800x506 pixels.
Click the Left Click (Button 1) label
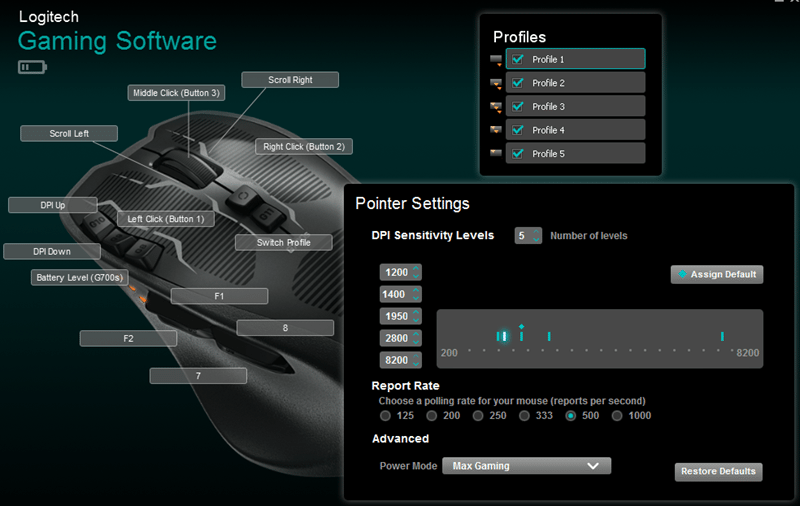pos(166,219)
